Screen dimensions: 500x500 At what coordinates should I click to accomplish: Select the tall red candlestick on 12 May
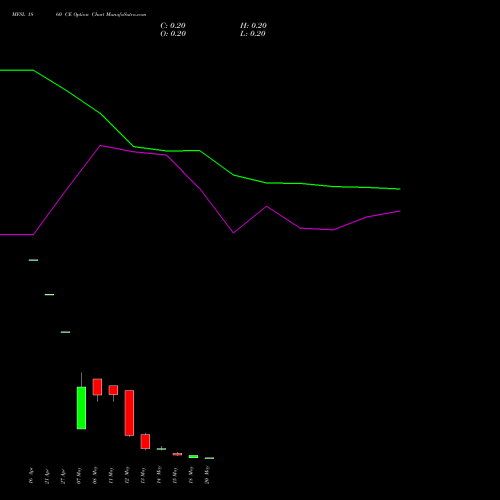coord(129,413)
